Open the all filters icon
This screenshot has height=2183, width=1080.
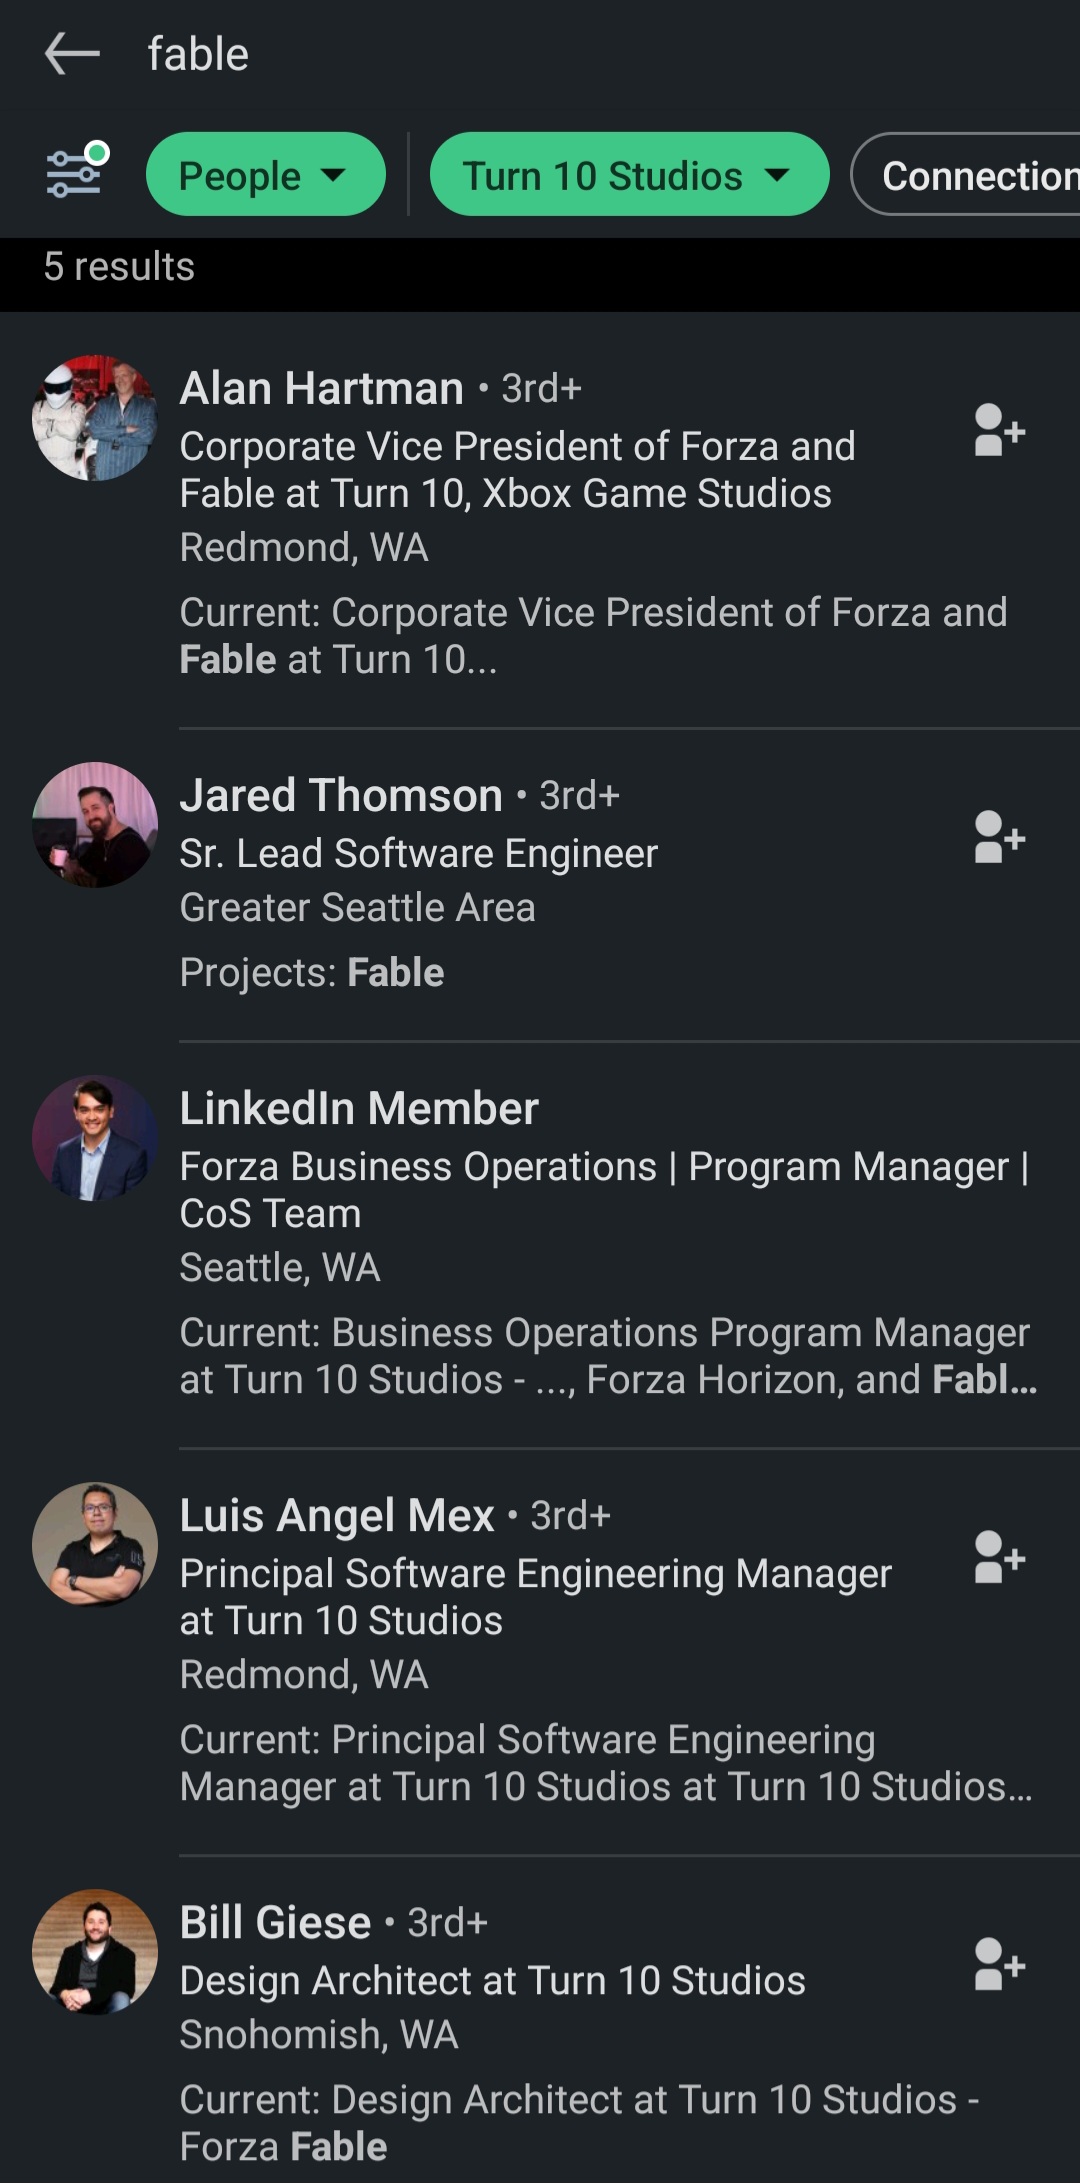[77, 171]
